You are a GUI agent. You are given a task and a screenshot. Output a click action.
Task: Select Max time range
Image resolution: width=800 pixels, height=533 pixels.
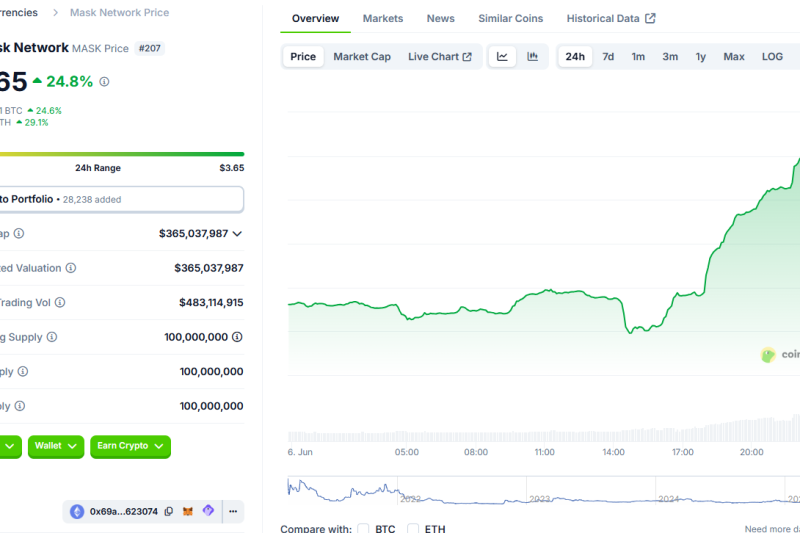(734, 57)
